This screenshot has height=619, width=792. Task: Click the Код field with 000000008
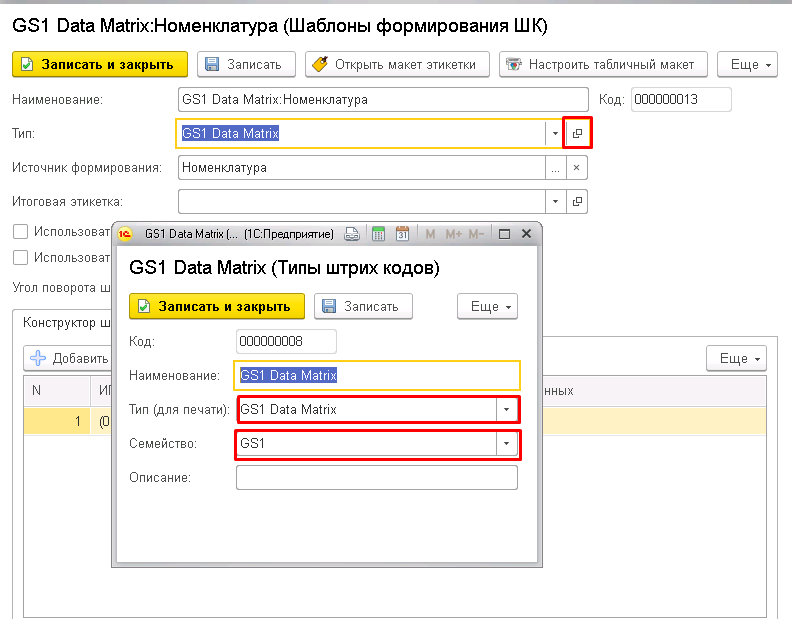pos(286,342)
